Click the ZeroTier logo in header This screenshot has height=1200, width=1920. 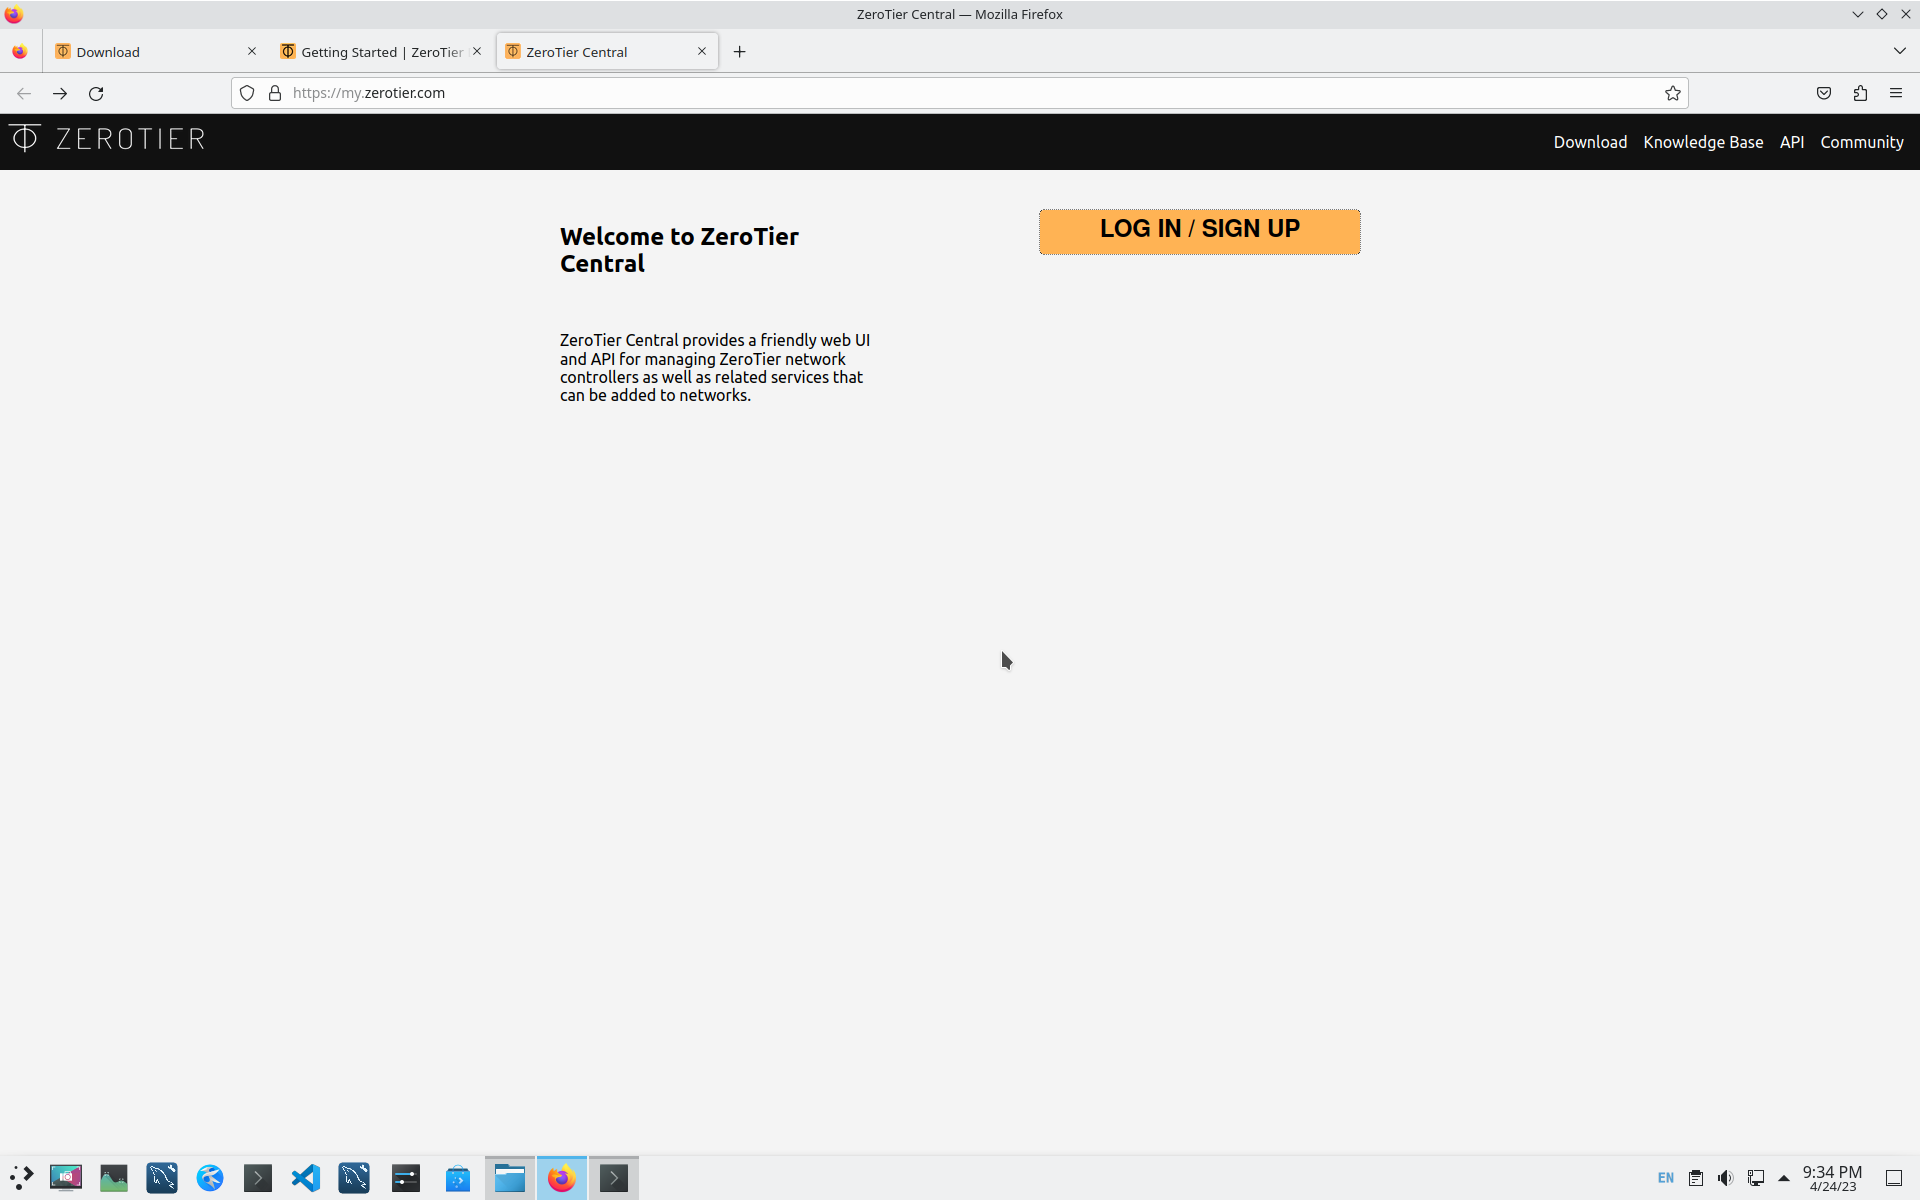click(108, 139)
